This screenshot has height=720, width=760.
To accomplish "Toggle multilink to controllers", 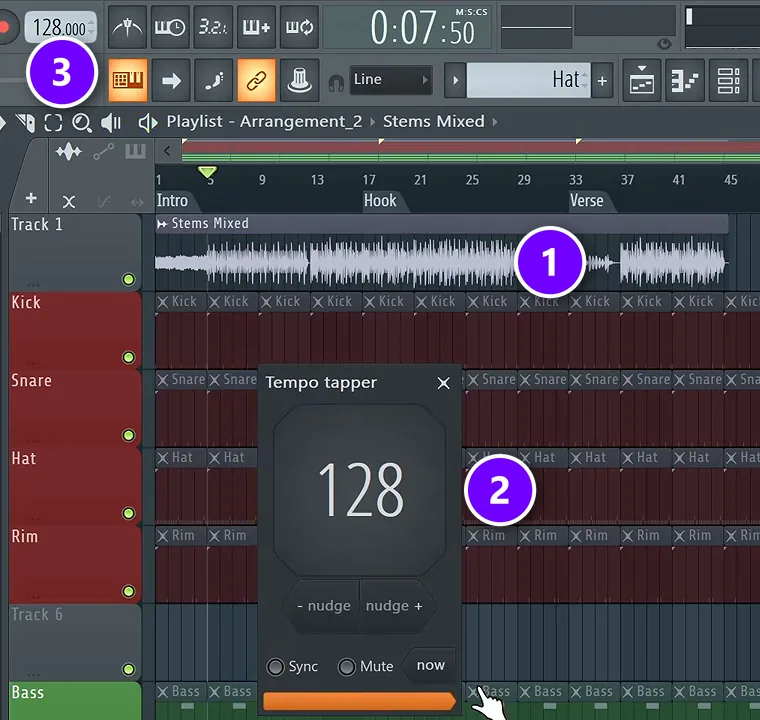I will [256, 80].
